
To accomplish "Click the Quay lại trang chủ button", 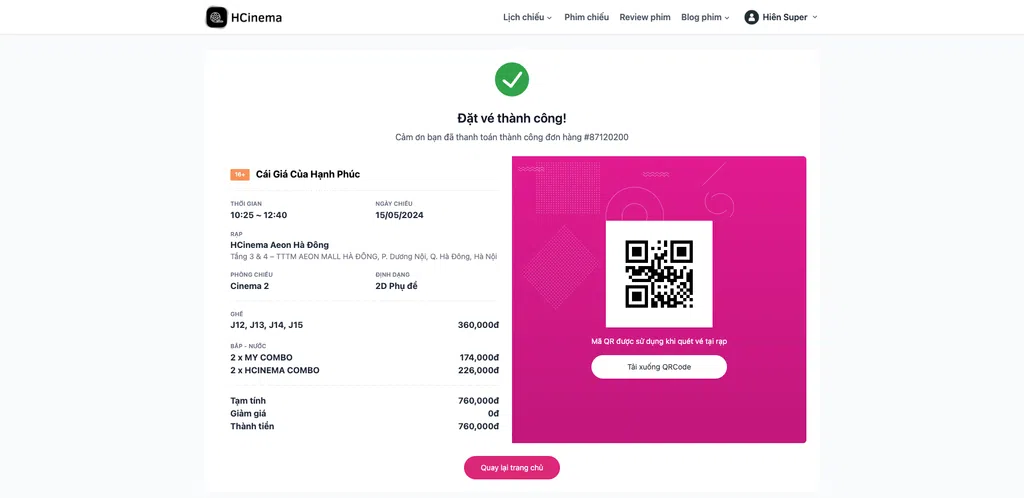I will click(512, 468).
